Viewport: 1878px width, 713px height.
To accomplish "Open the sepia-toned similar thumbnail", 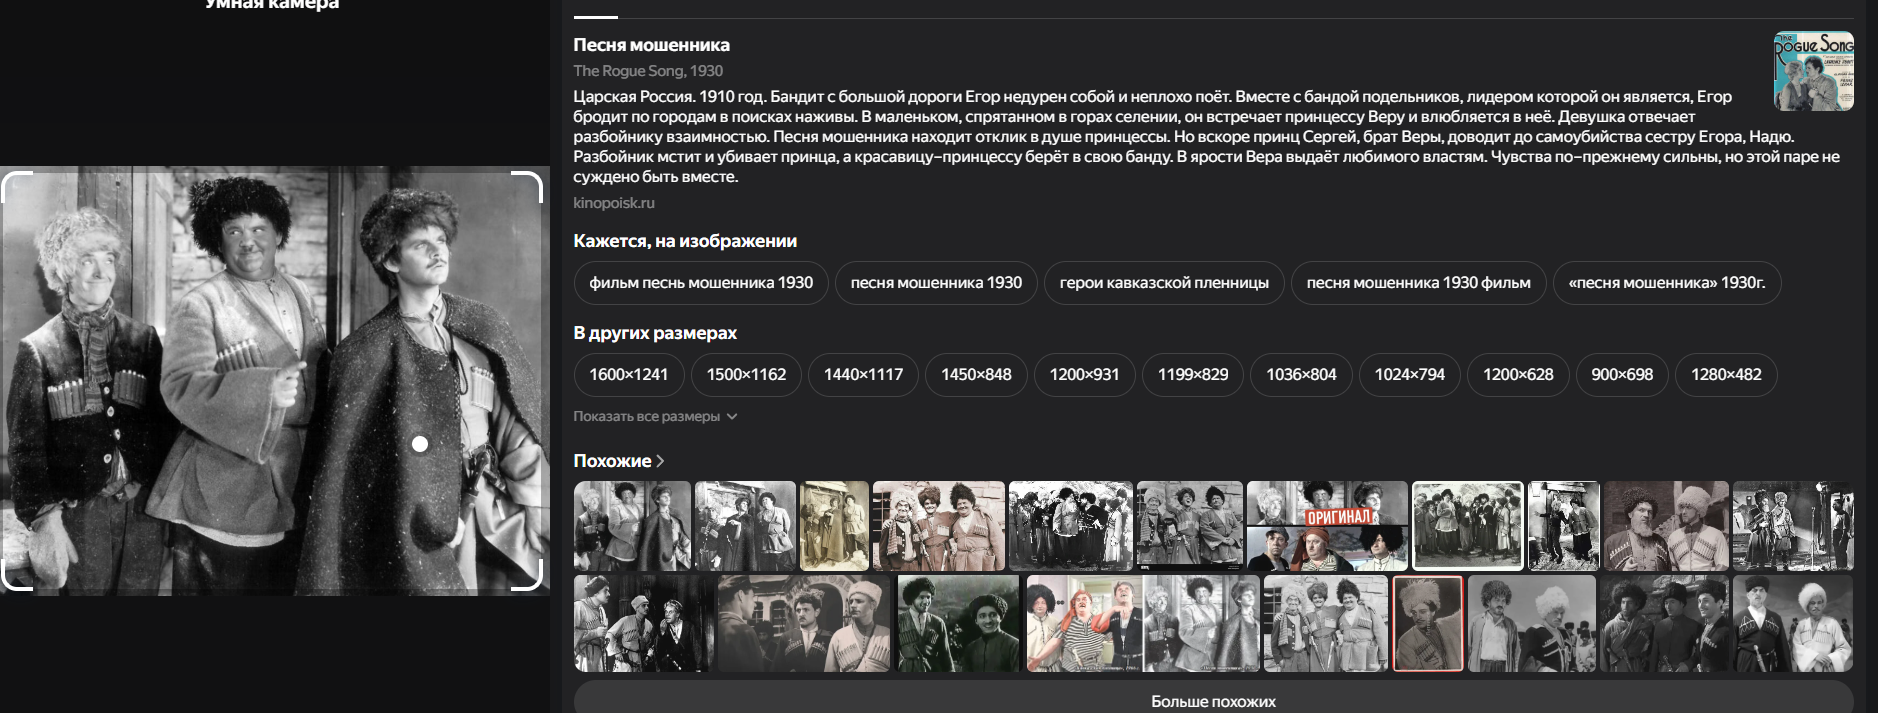I will point(834,526).
